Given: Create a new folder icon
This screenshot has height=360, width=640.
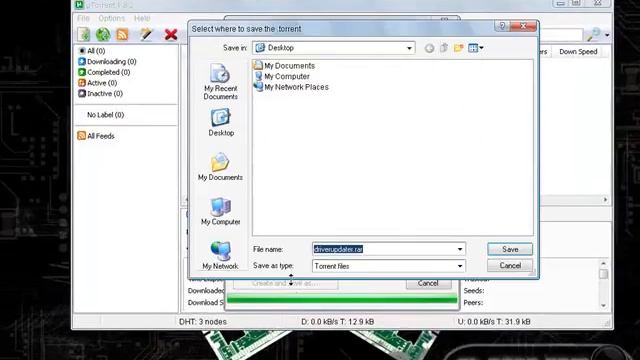Looking at the screenshot, I should tap(458, 48).
